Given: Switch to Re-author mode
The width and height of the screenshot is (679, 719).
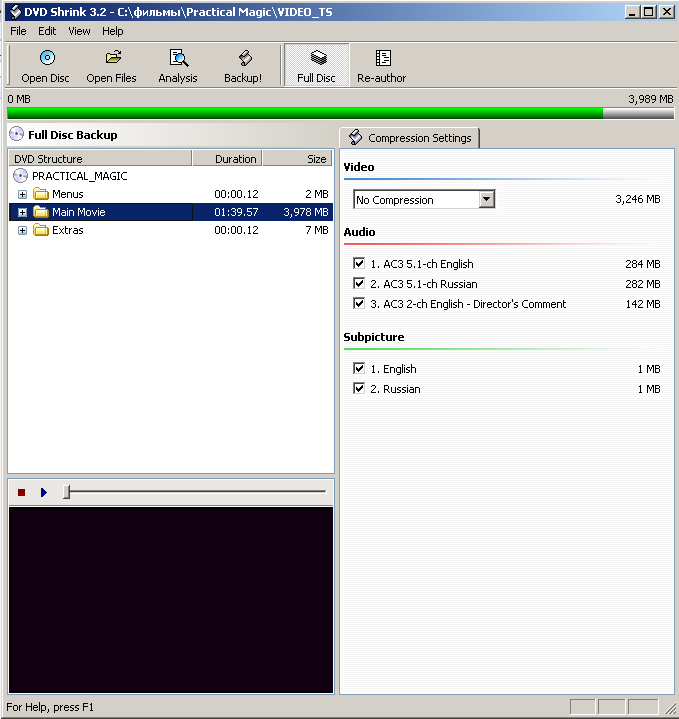Looking at the screenshot, I should click(x=382, y=65).
